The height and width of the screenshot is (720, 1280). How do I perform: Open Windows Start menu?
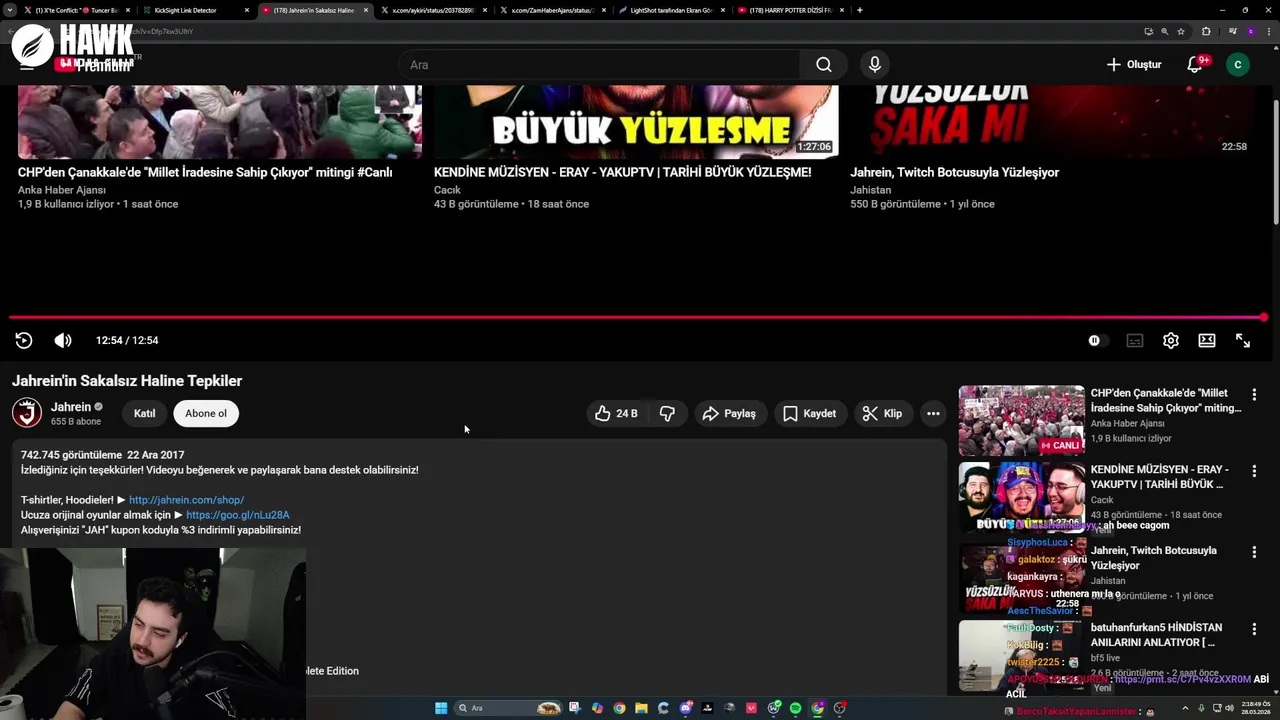441,708
